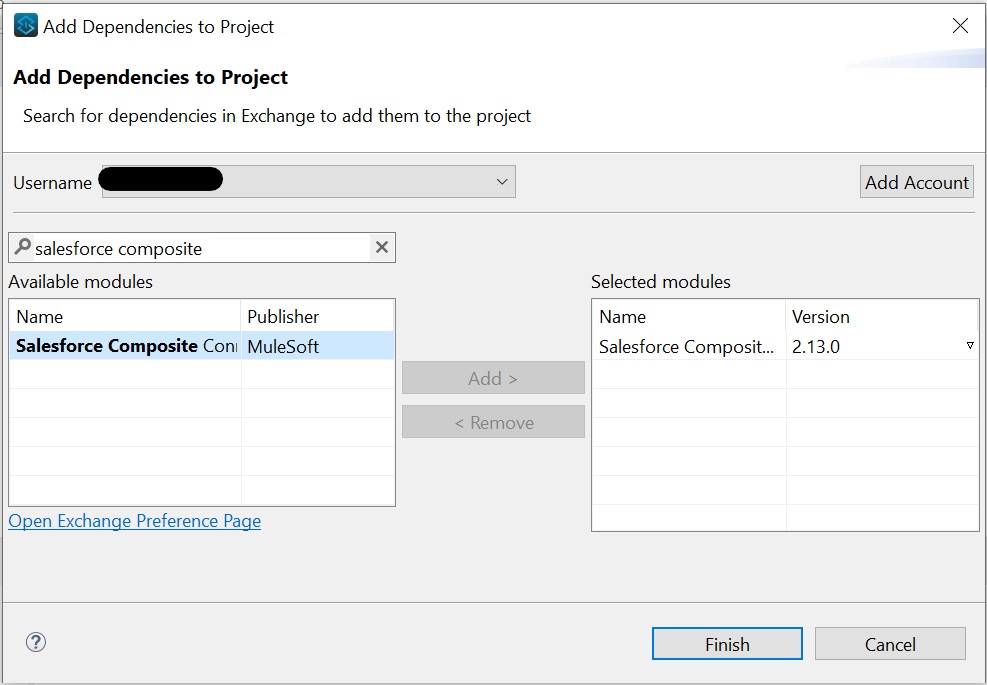987x685 pixels.
Task: Cancel the dialog
Action: click(x=890, y=643)
